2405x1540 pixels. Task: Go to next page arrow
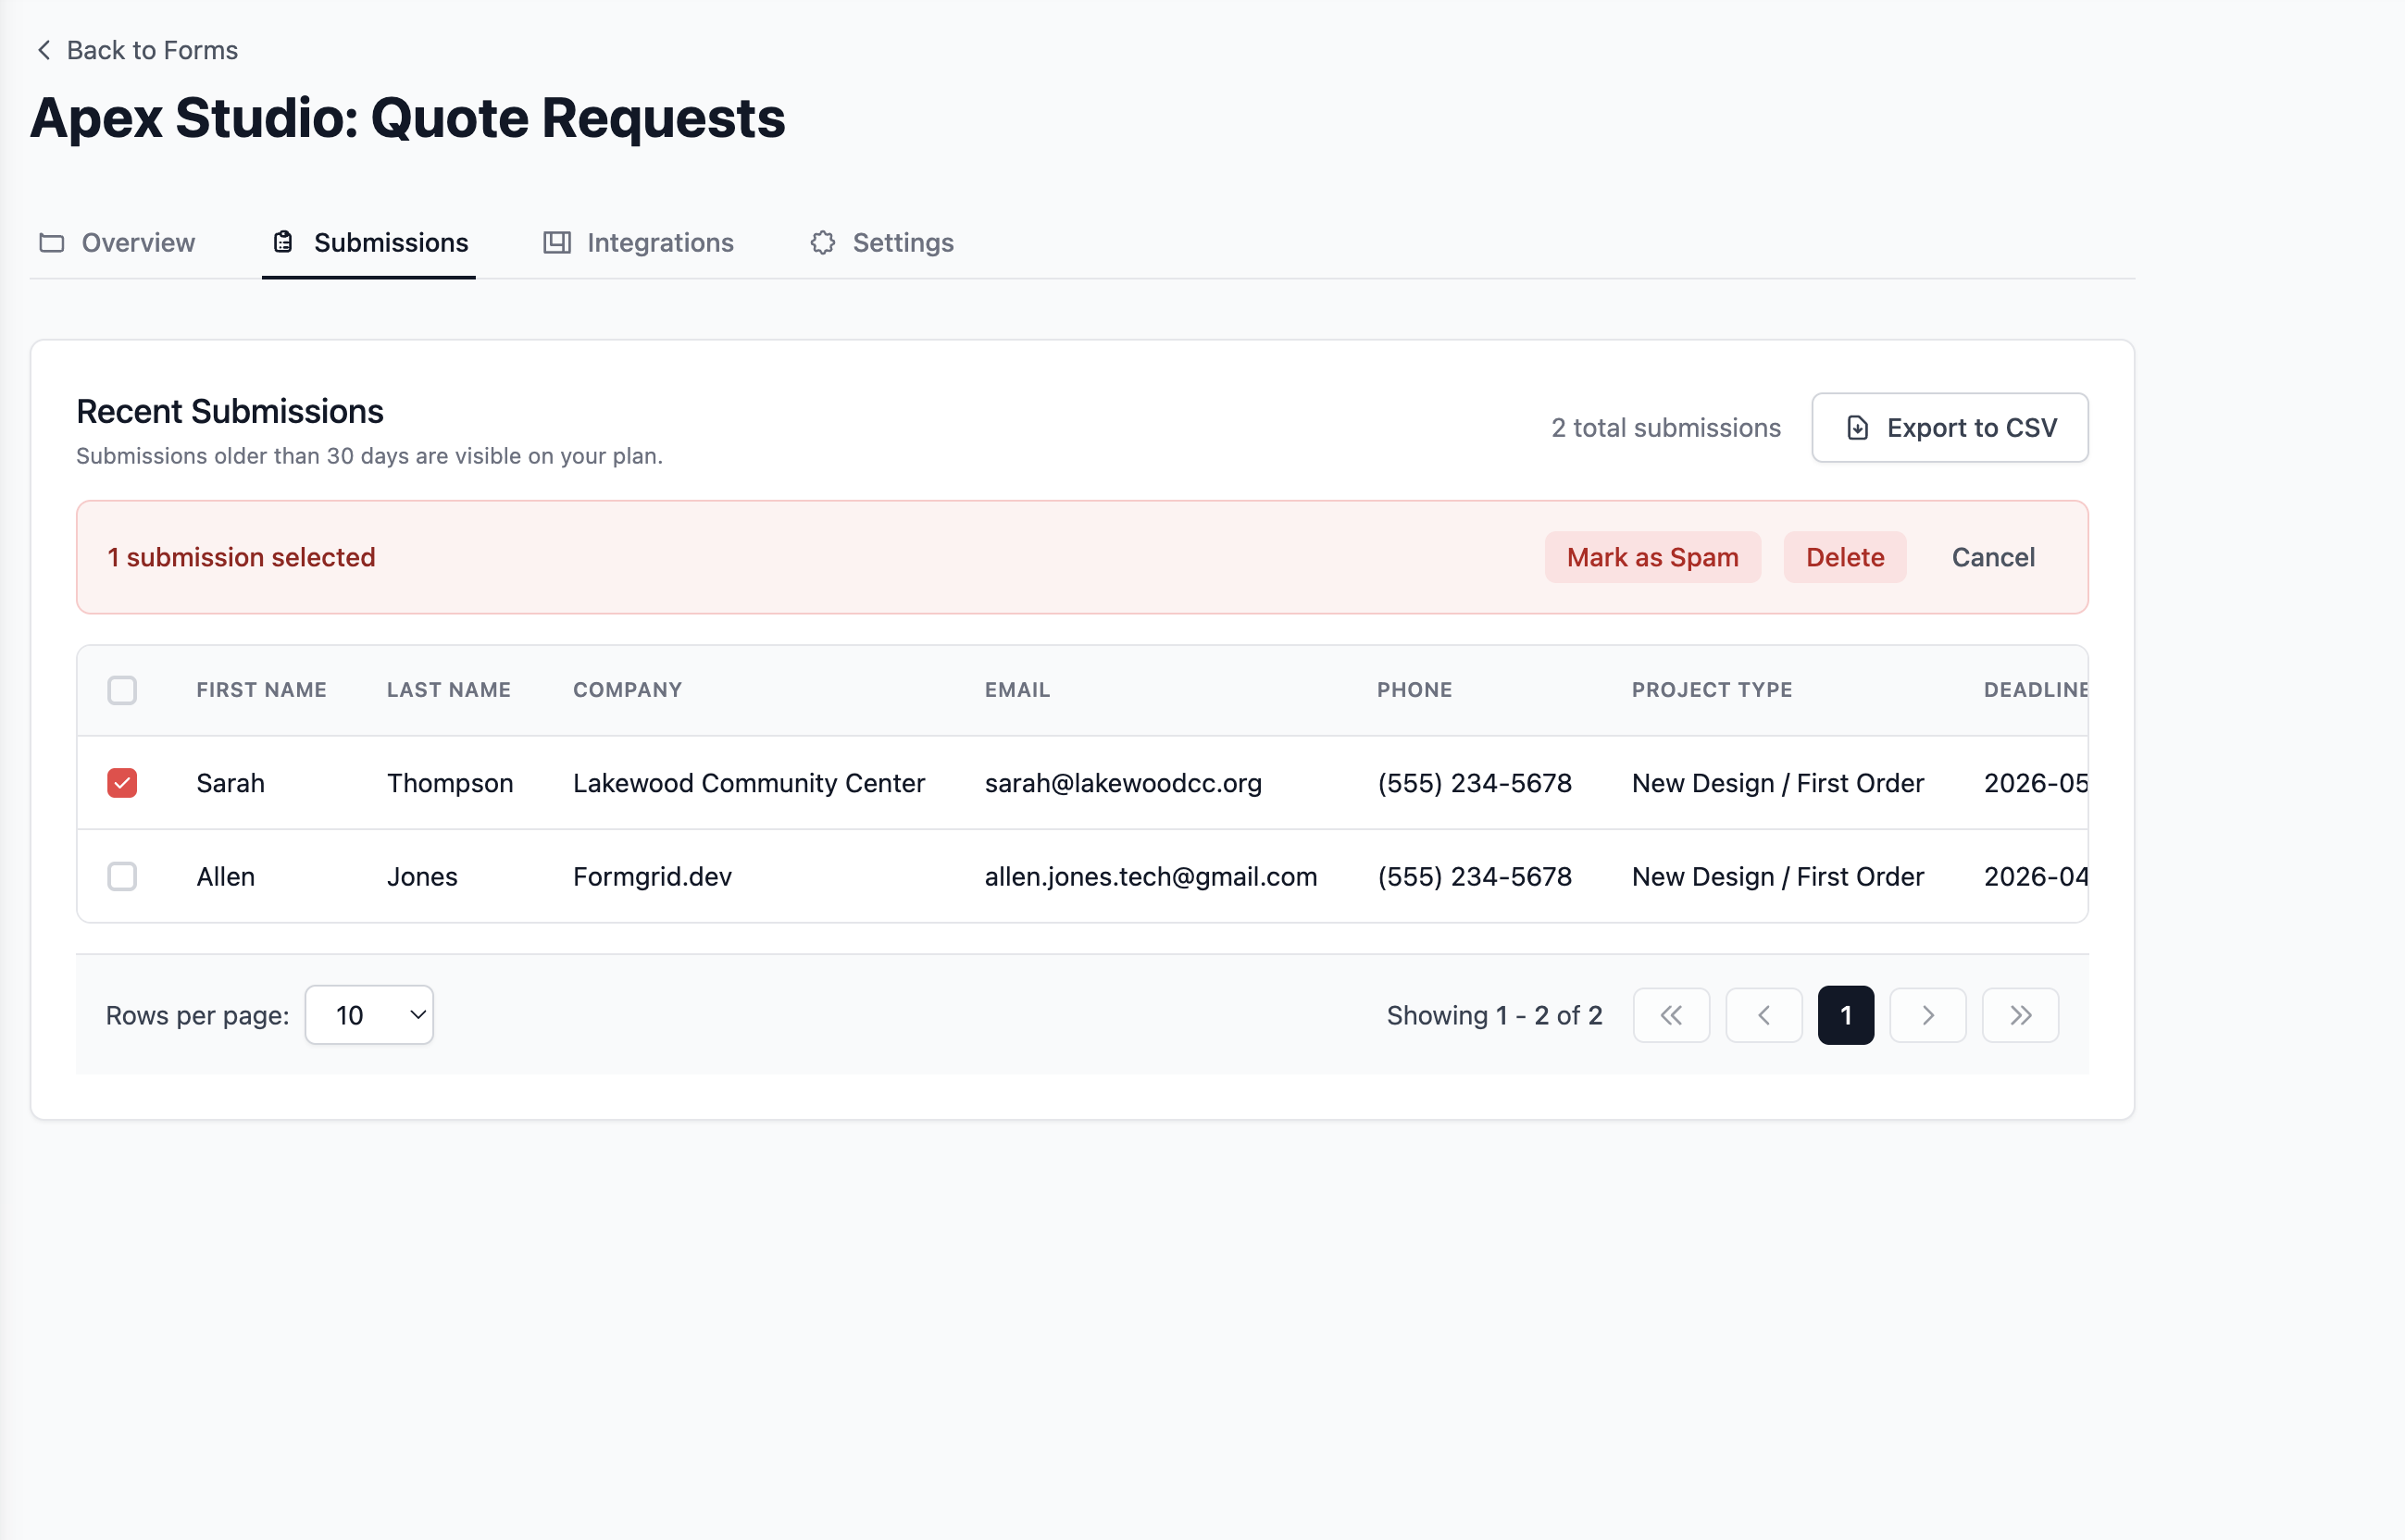tap(1928, 1016)
